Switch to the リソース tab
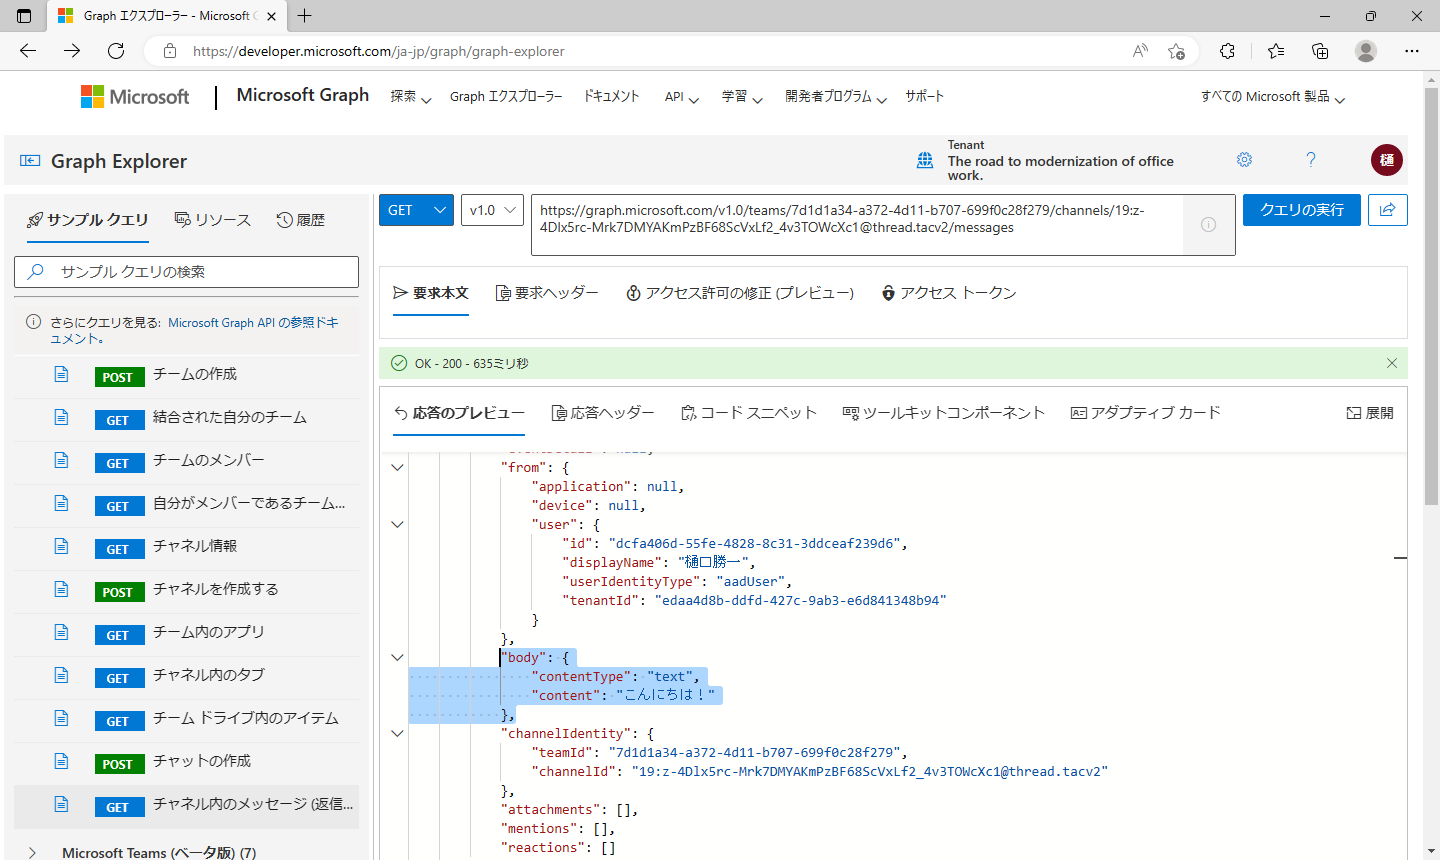The image size is (1440, 860). [212, 220]
